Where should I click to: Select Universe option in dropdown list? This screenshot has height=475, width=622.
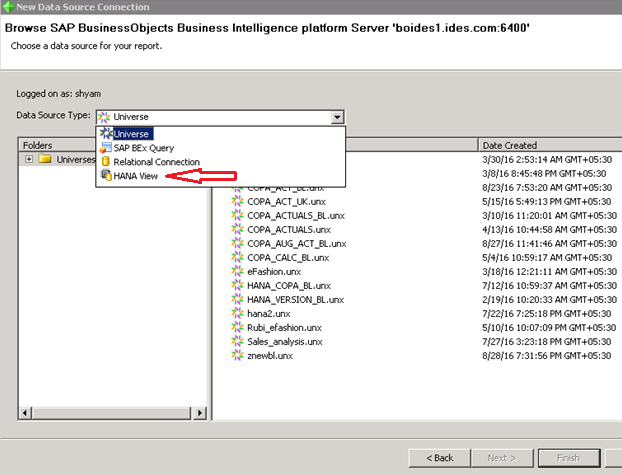(x=130, y=134)
